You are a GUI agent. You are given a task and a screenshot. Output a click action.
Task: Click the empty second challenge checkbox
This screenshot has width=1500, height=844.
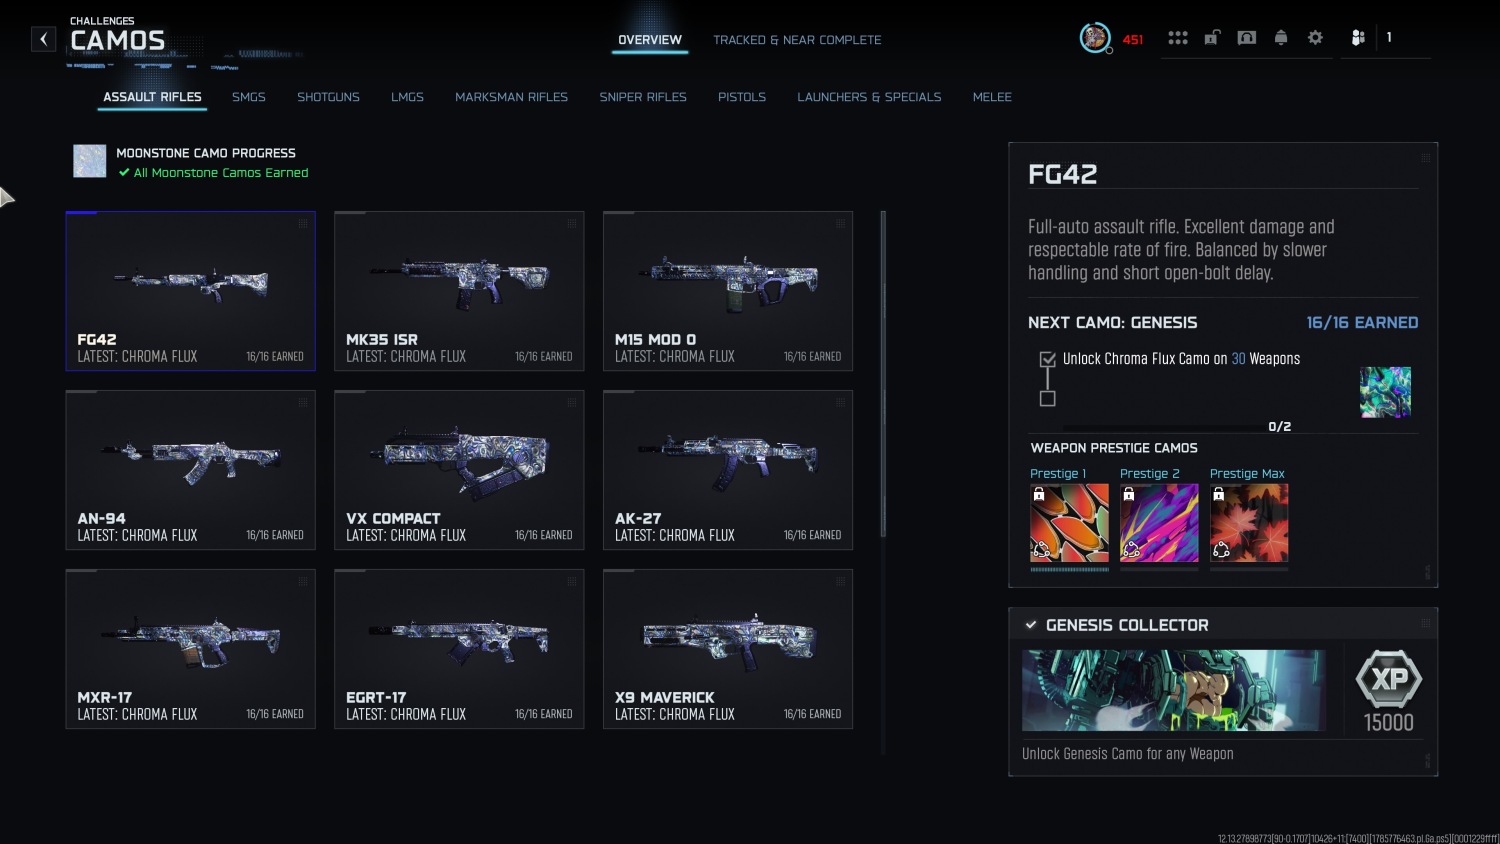point(1048,398)
